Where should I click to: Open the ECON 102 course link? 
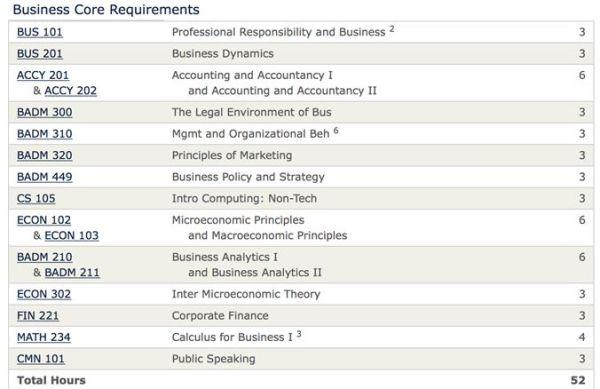(44, 220)
